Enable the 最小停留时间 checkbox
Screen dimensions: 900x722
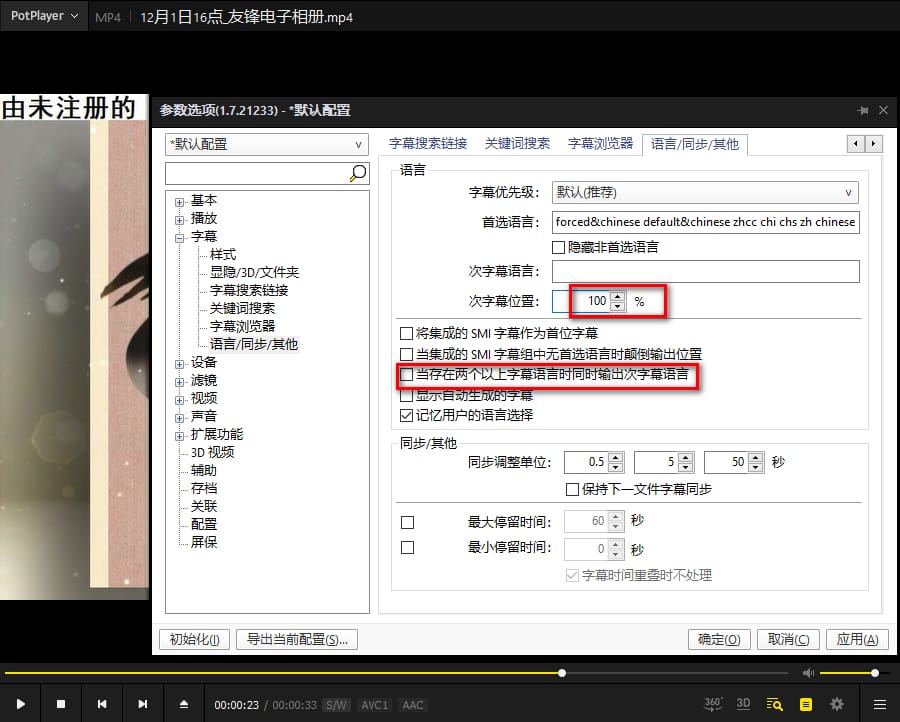tap(408, 548)
